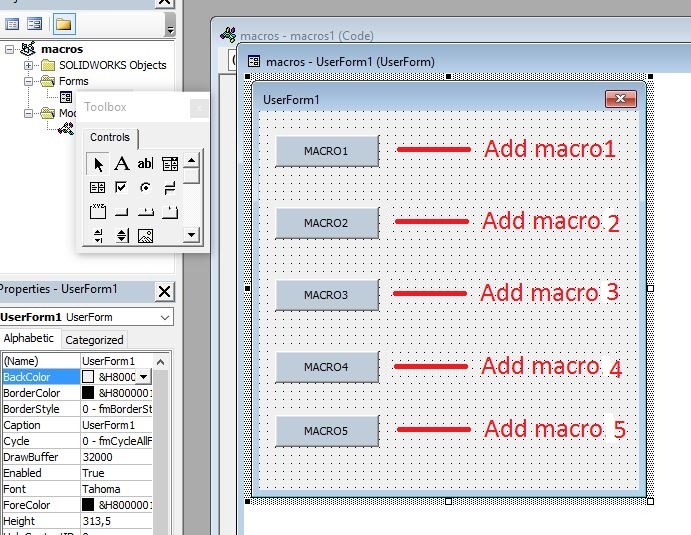The height and width of the screenshot is (535, 691).
Task: Select the Frame control in Toolbox
Action: click(x=97, y=212)
